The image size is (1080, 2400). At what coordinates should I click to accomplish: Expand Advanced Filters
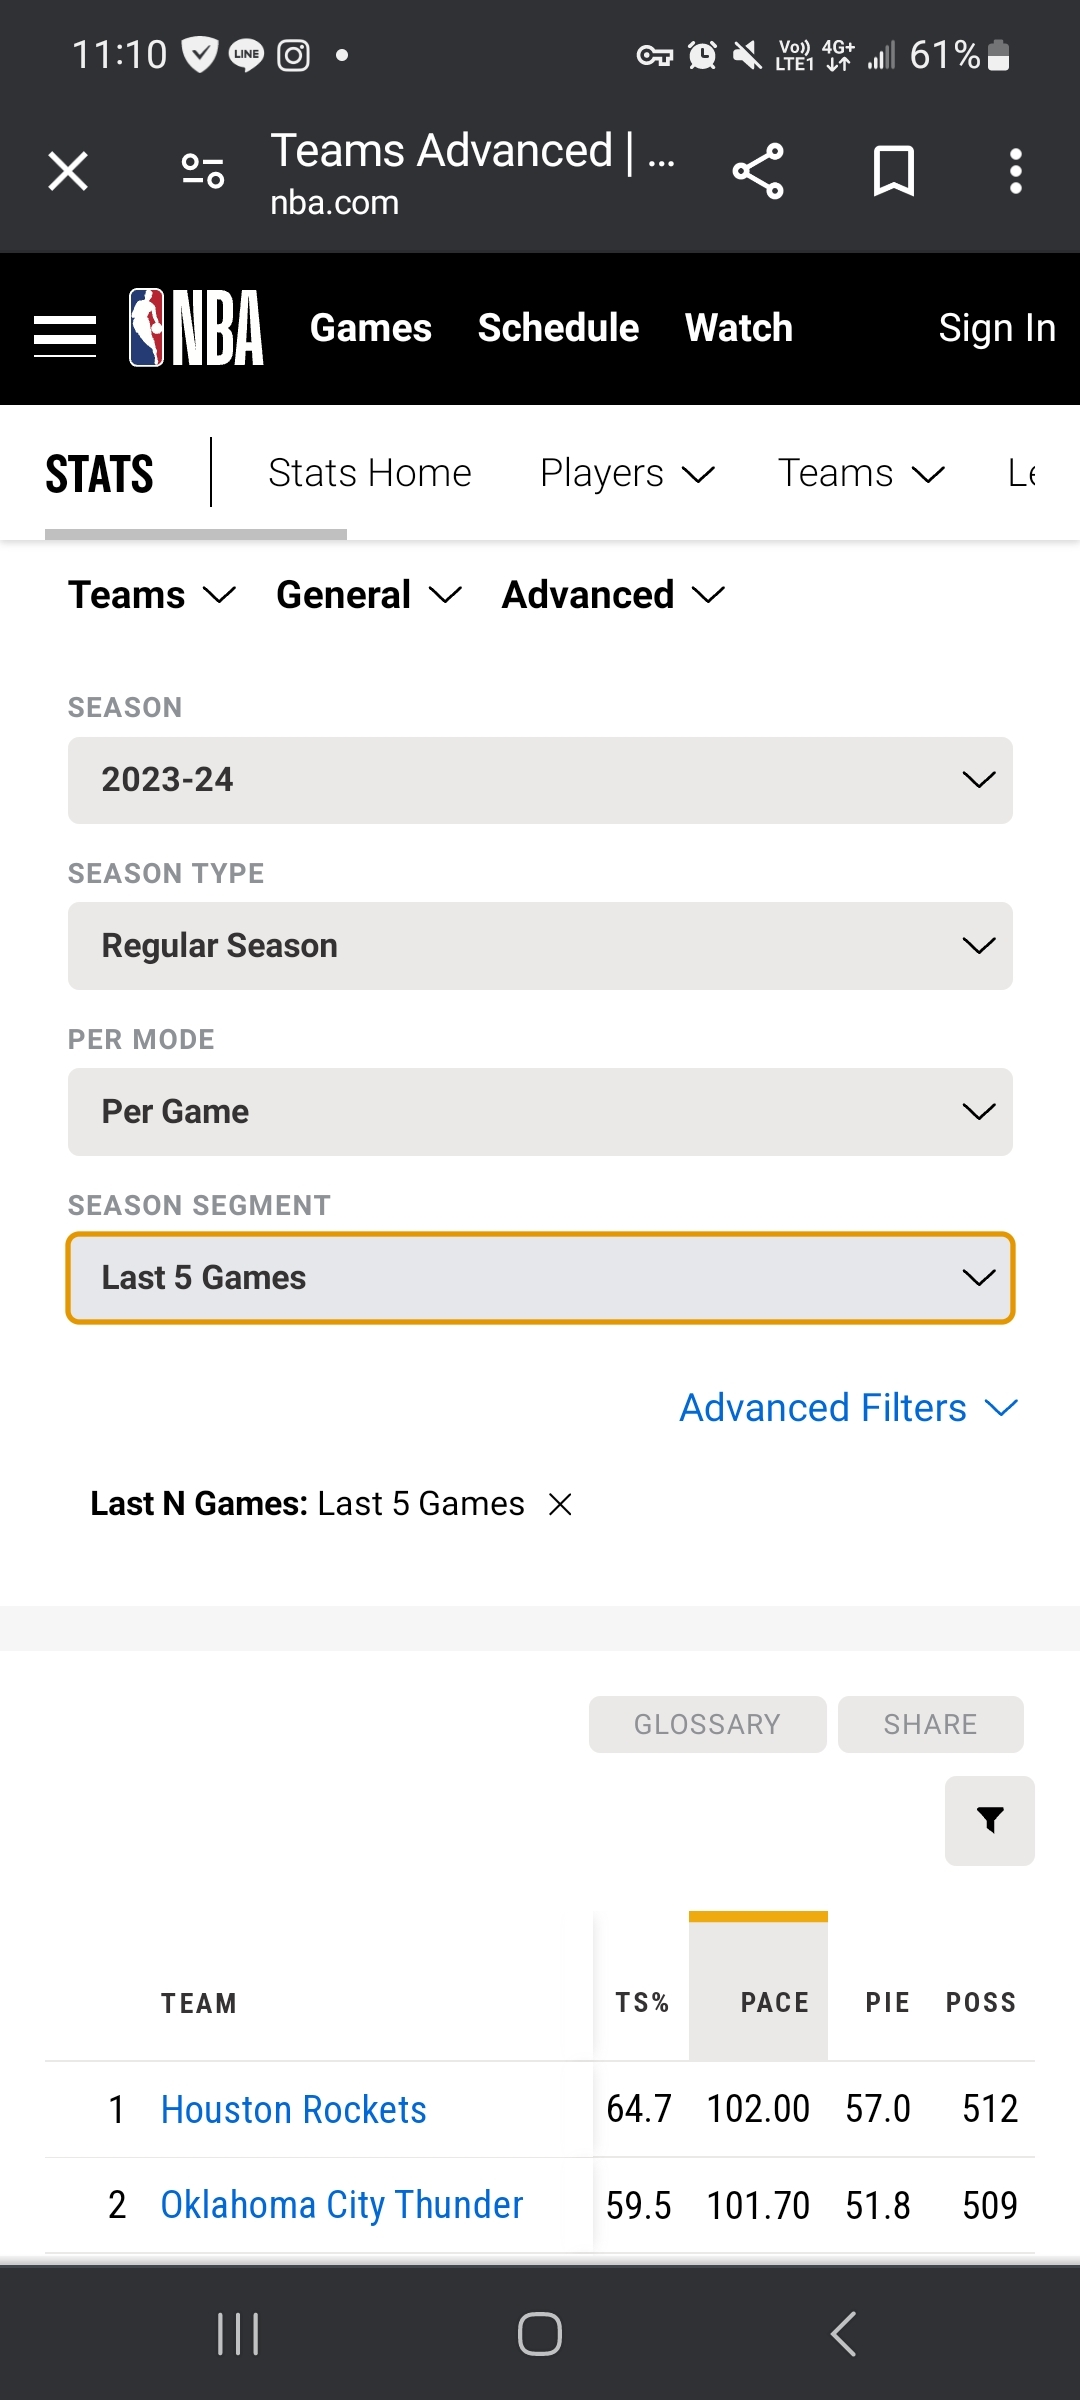[x=848, y=1408]
